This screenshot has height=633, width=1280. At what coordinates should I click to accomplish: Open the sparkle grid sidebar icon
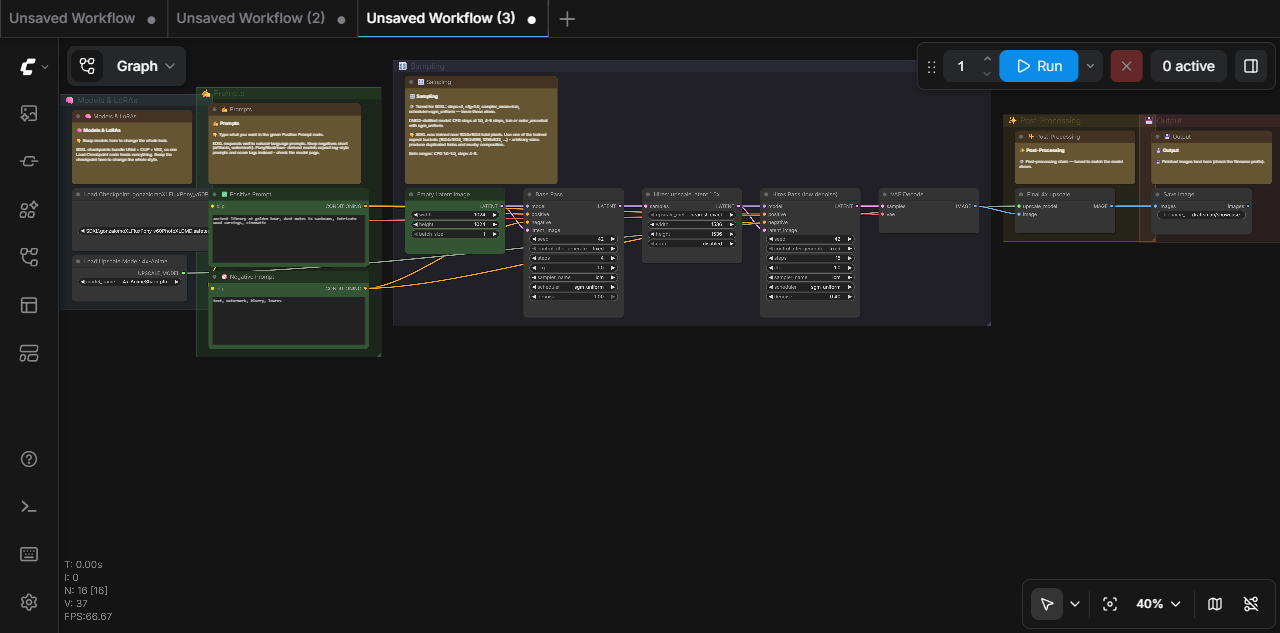[x=29, y=209]
